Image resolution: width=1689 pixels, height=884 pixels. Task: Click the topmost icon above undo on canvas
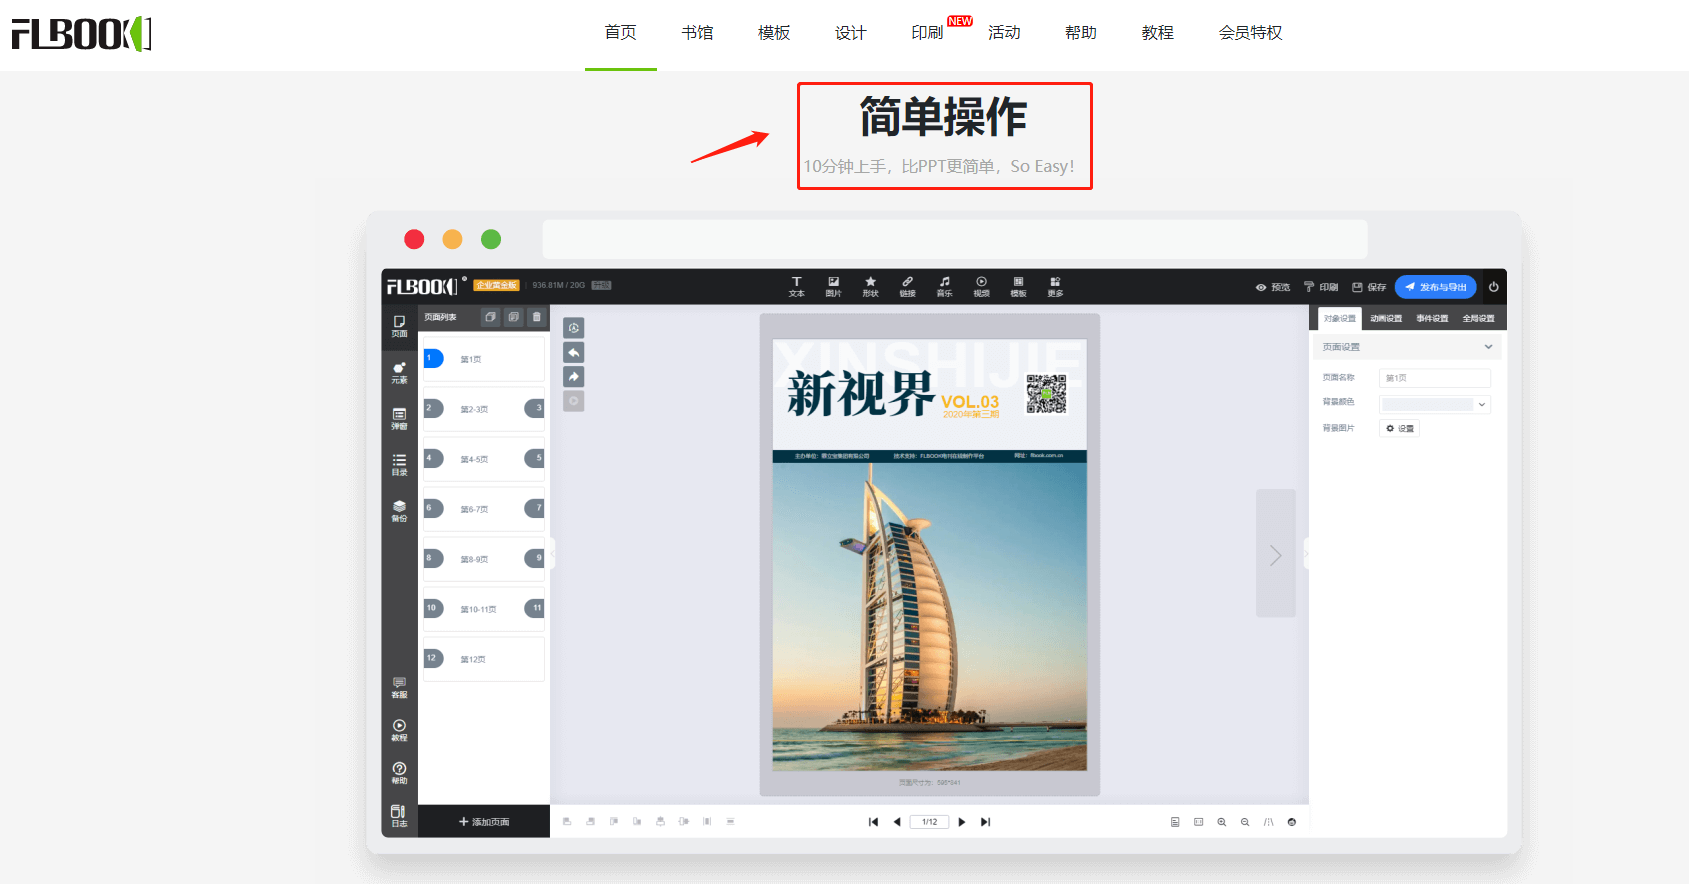(574, 328)
